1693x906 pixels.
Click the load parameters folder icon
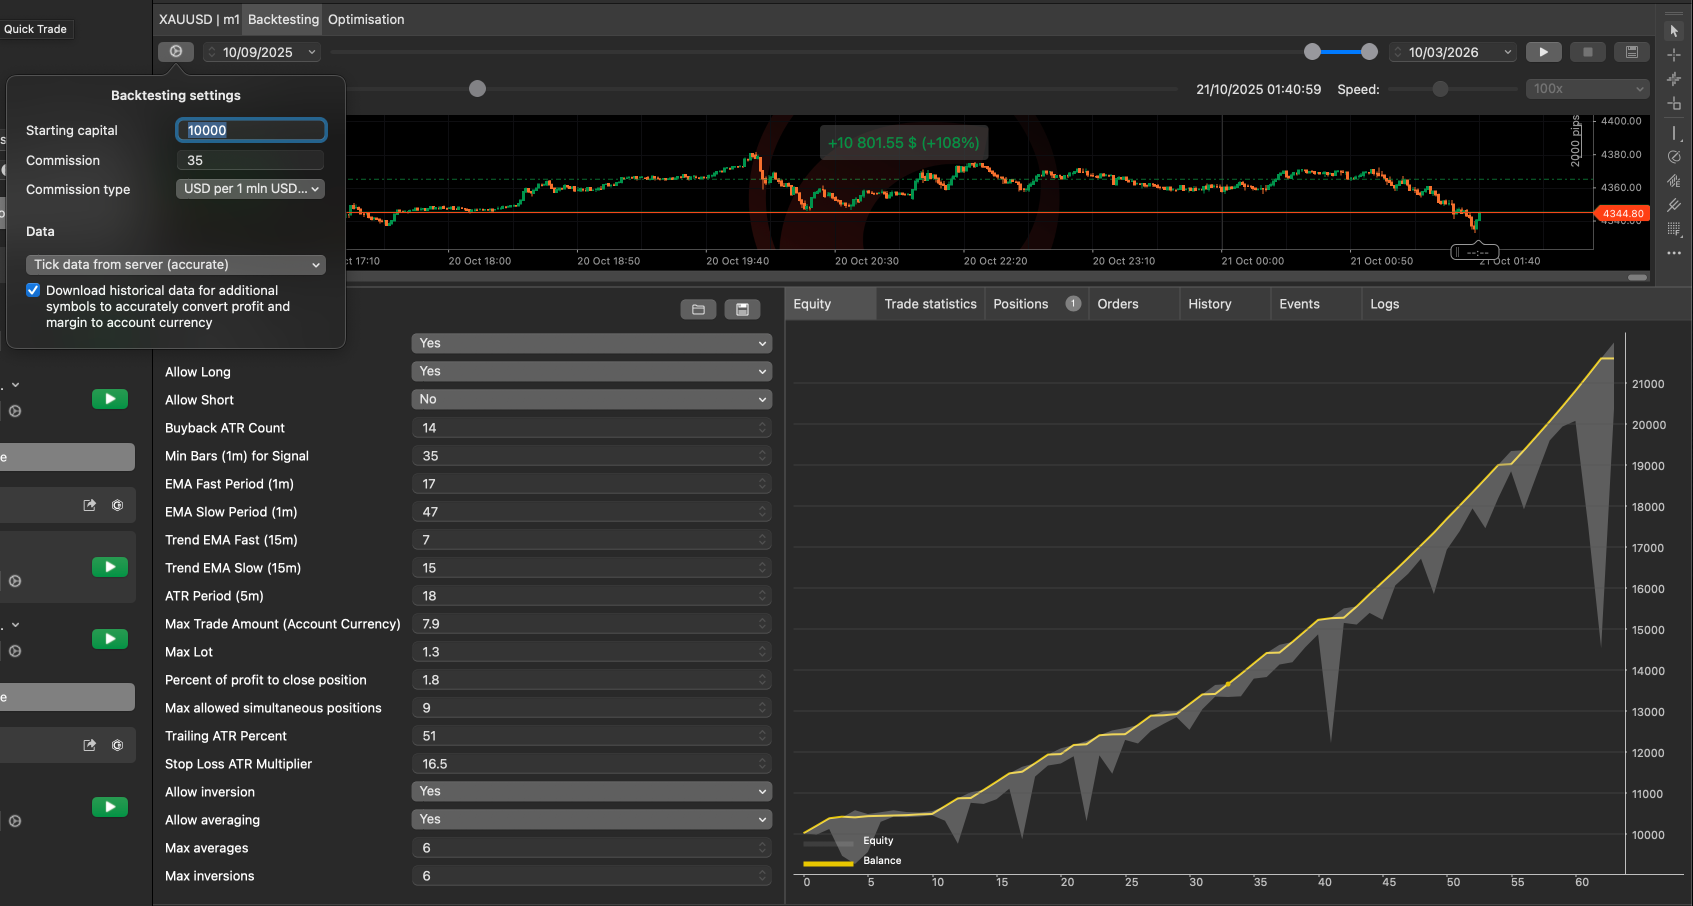click(698, 309)
